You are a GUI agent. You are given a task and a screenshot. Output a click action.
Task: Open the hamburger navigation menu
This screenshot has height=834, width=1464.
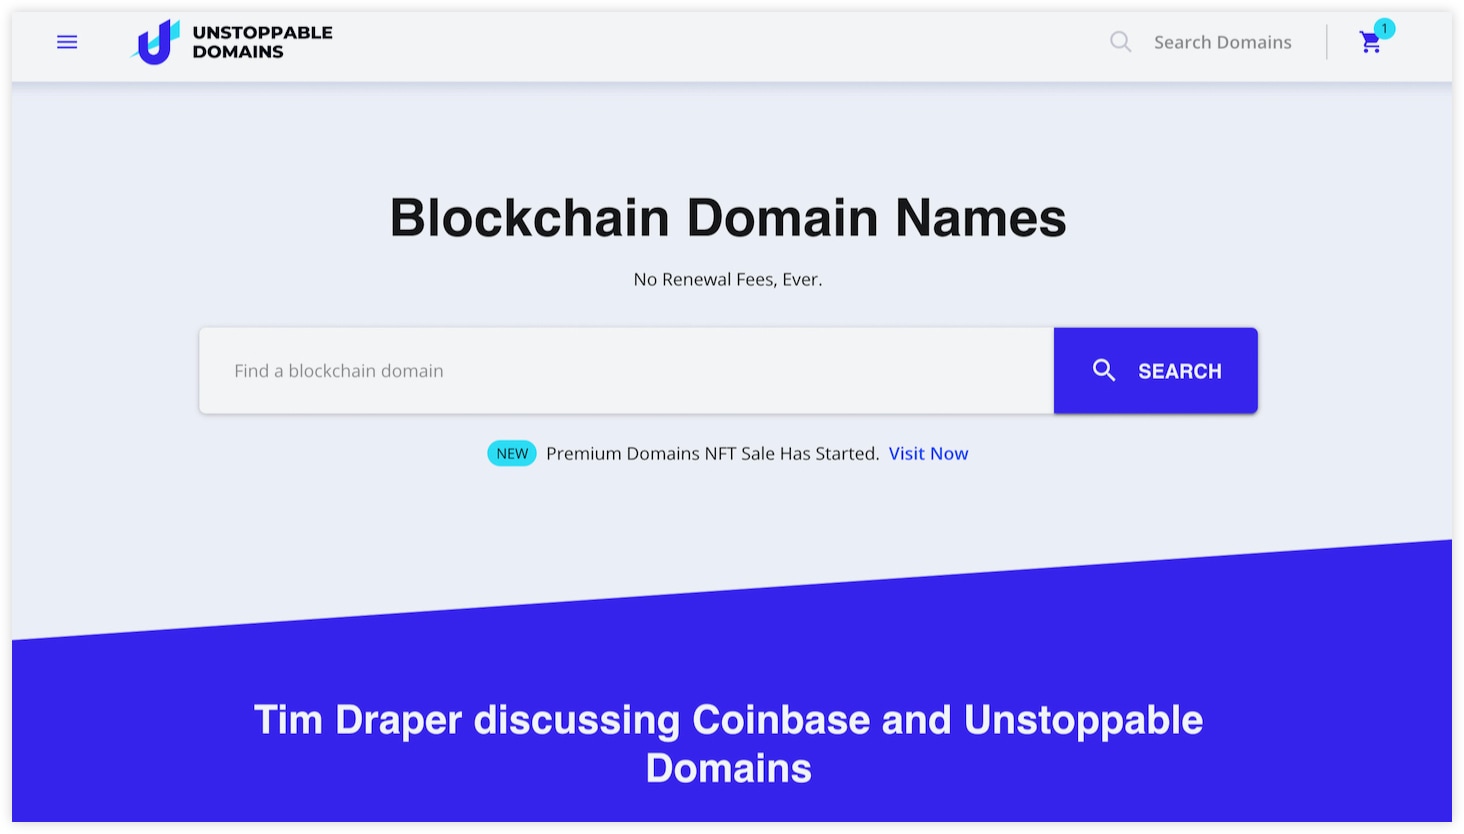(67, 42)
